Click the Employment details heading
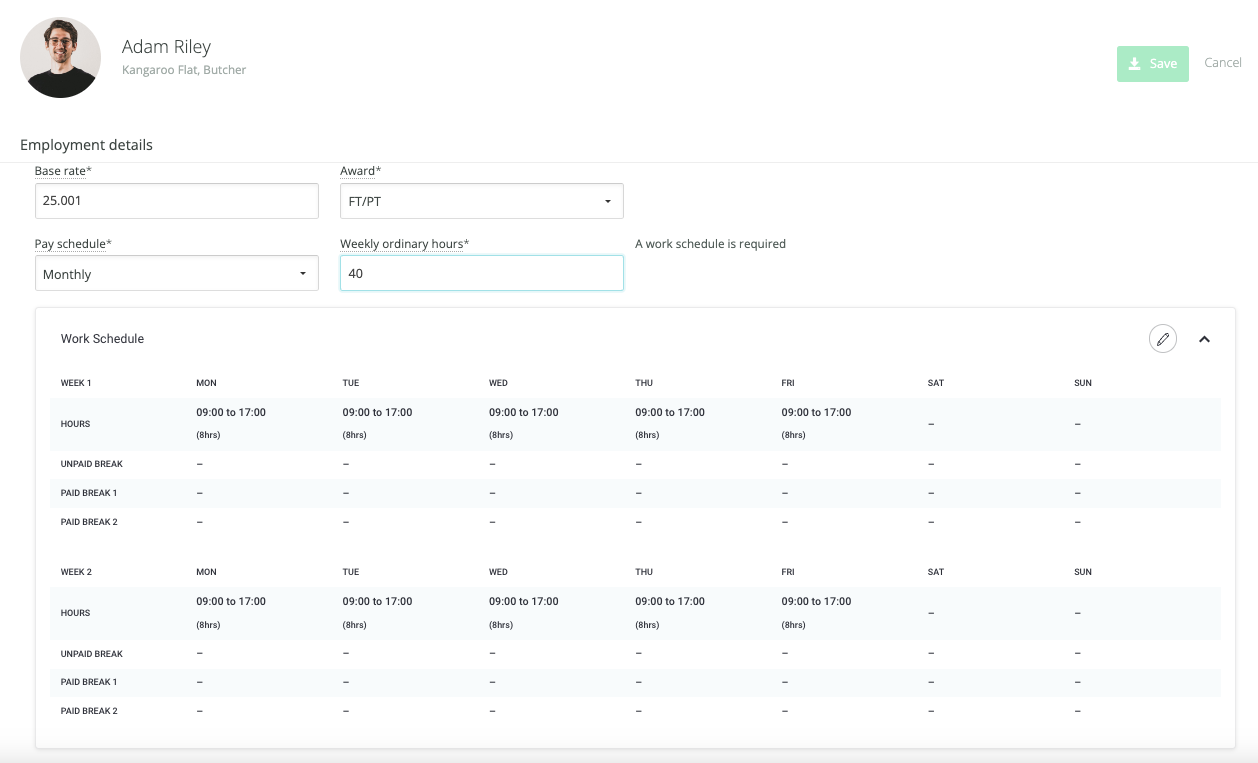Screen dimensions: 1258x763 (86, 145)
